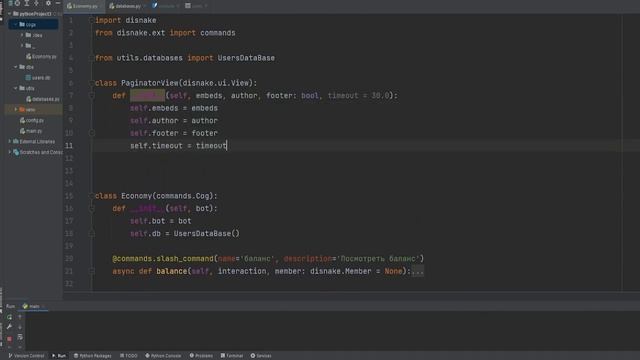
Task: Collapse the utils folder
Action: [x=16, y=88]
